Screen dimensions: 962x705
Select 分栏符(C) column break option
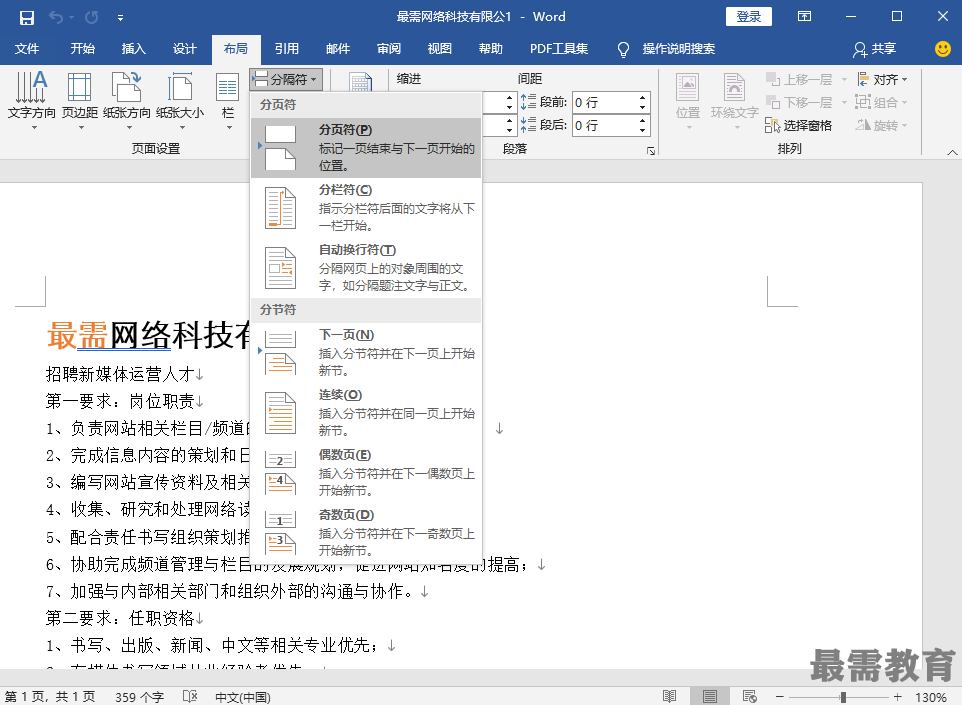click(366, 207)
